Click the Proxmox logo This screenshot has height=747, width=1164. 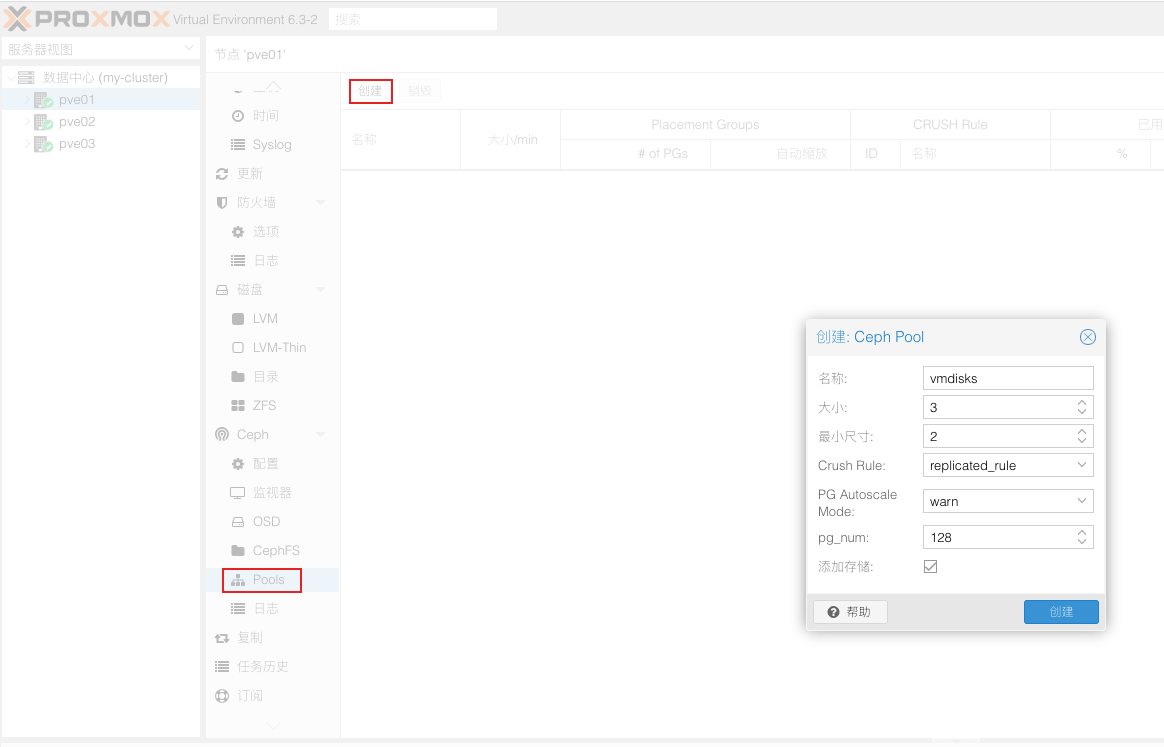[87, 18]
